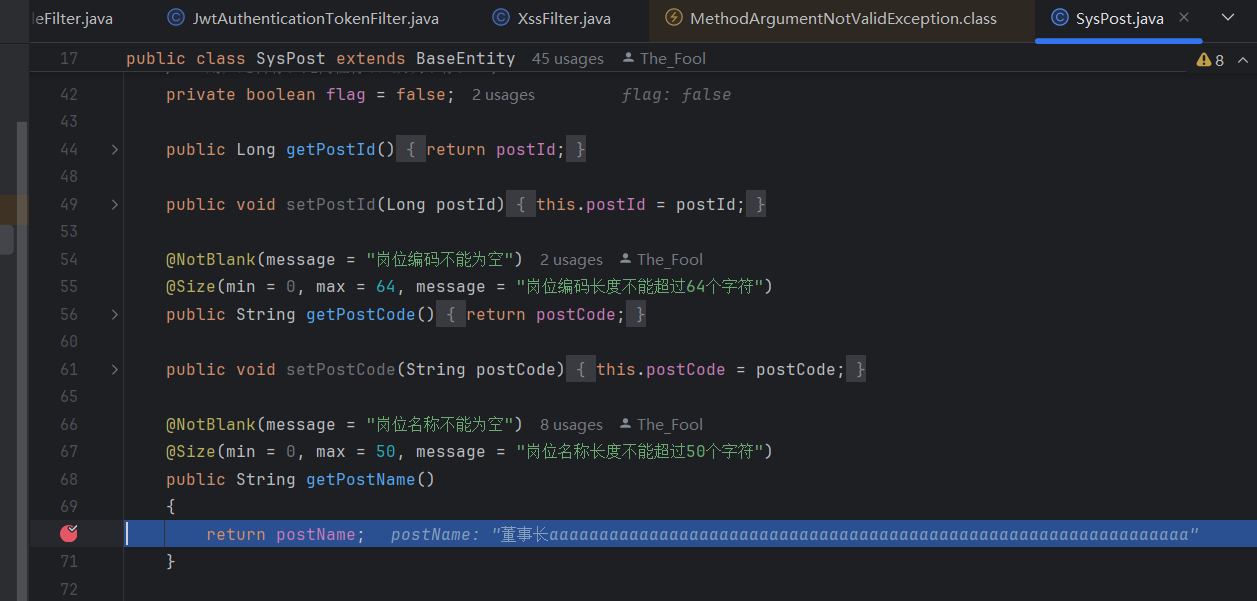Click 'SysPost' class name in sticky header
Image resolution: width=1257 pixels, height=601 pixels.
[x=291, y=59]
